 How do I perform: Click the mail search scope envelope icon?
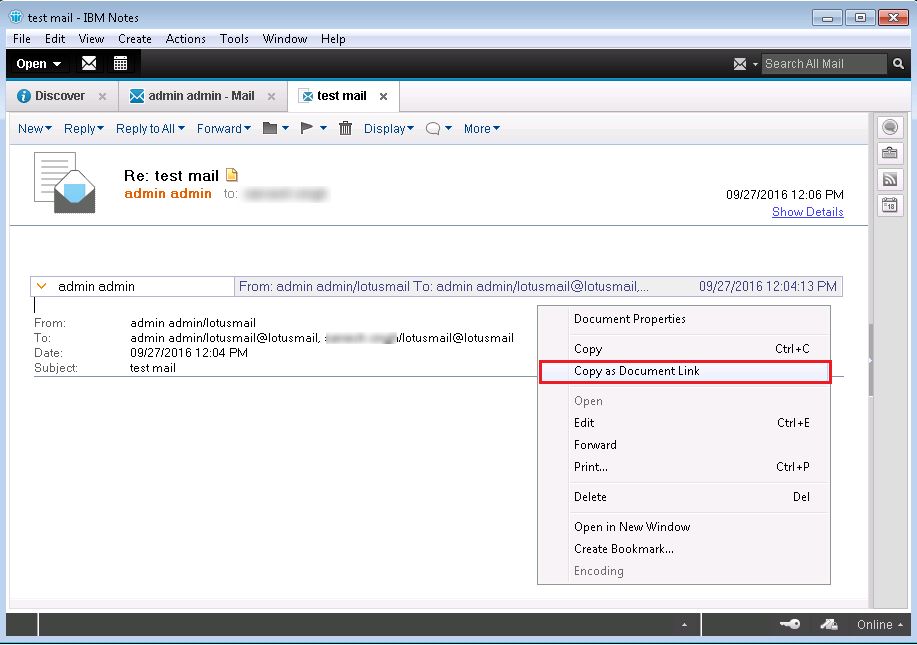point(740,64)
